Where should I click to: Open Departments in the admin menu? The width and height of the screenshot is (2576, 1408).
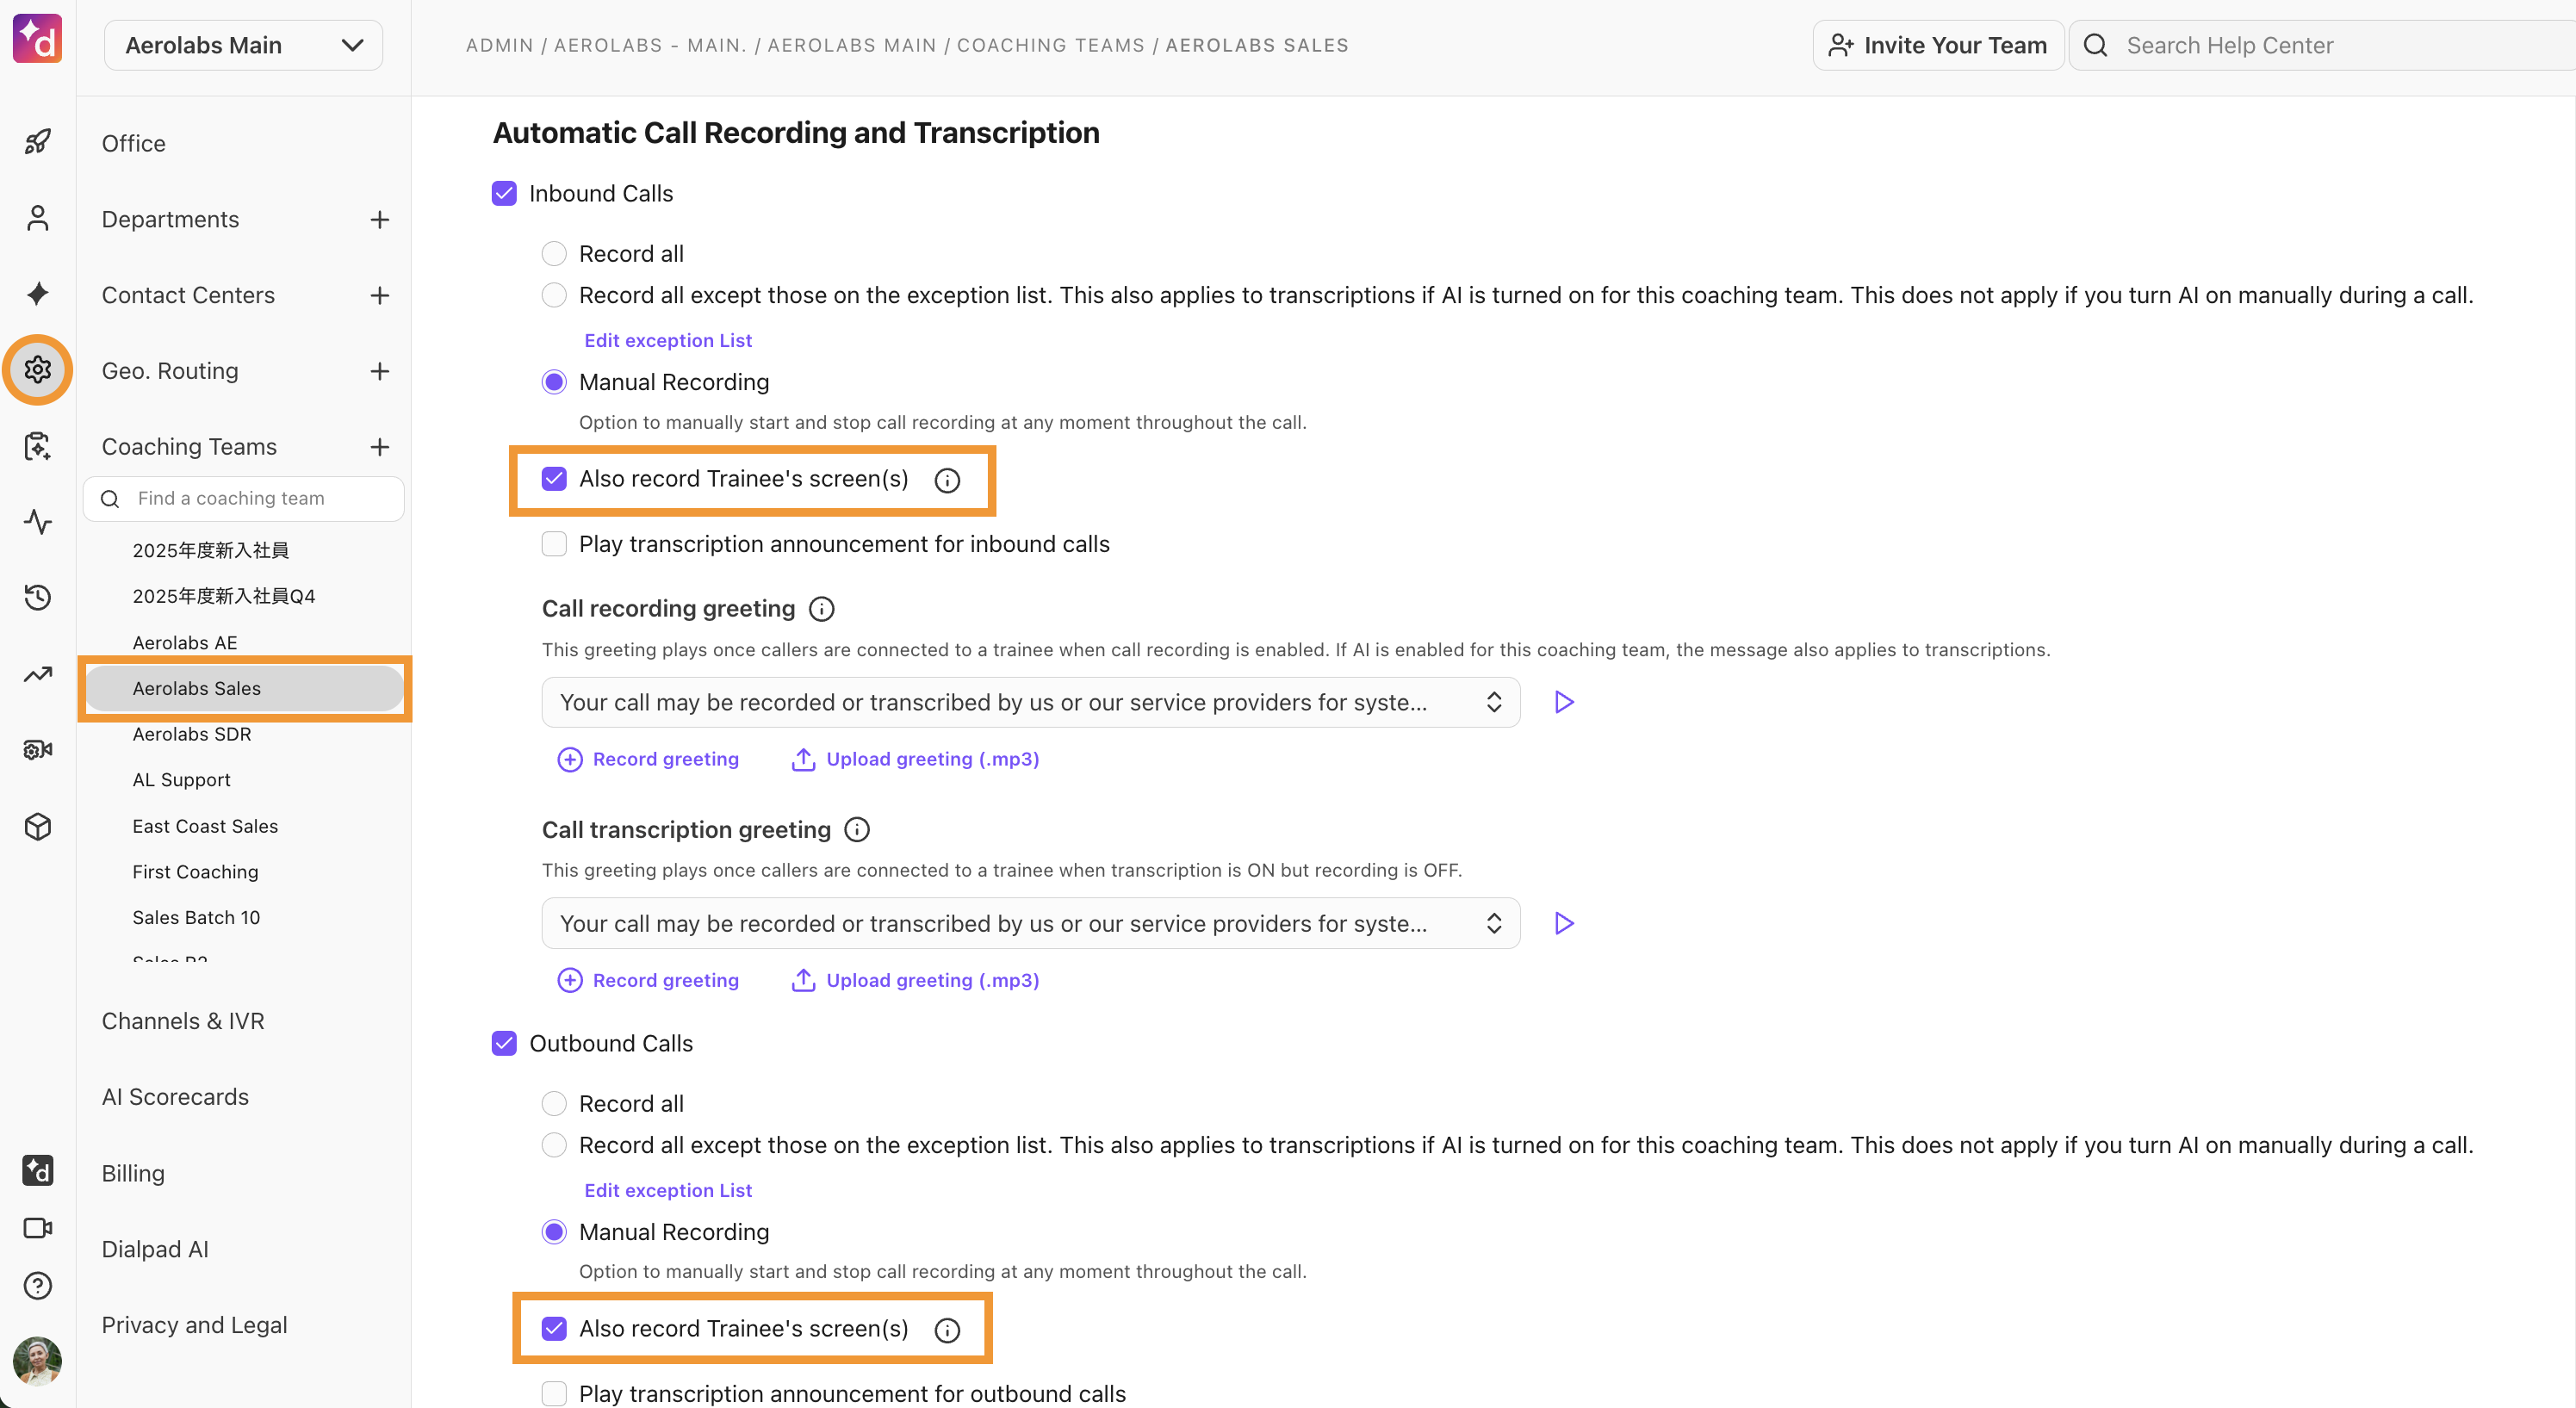(x=170, y=219)
